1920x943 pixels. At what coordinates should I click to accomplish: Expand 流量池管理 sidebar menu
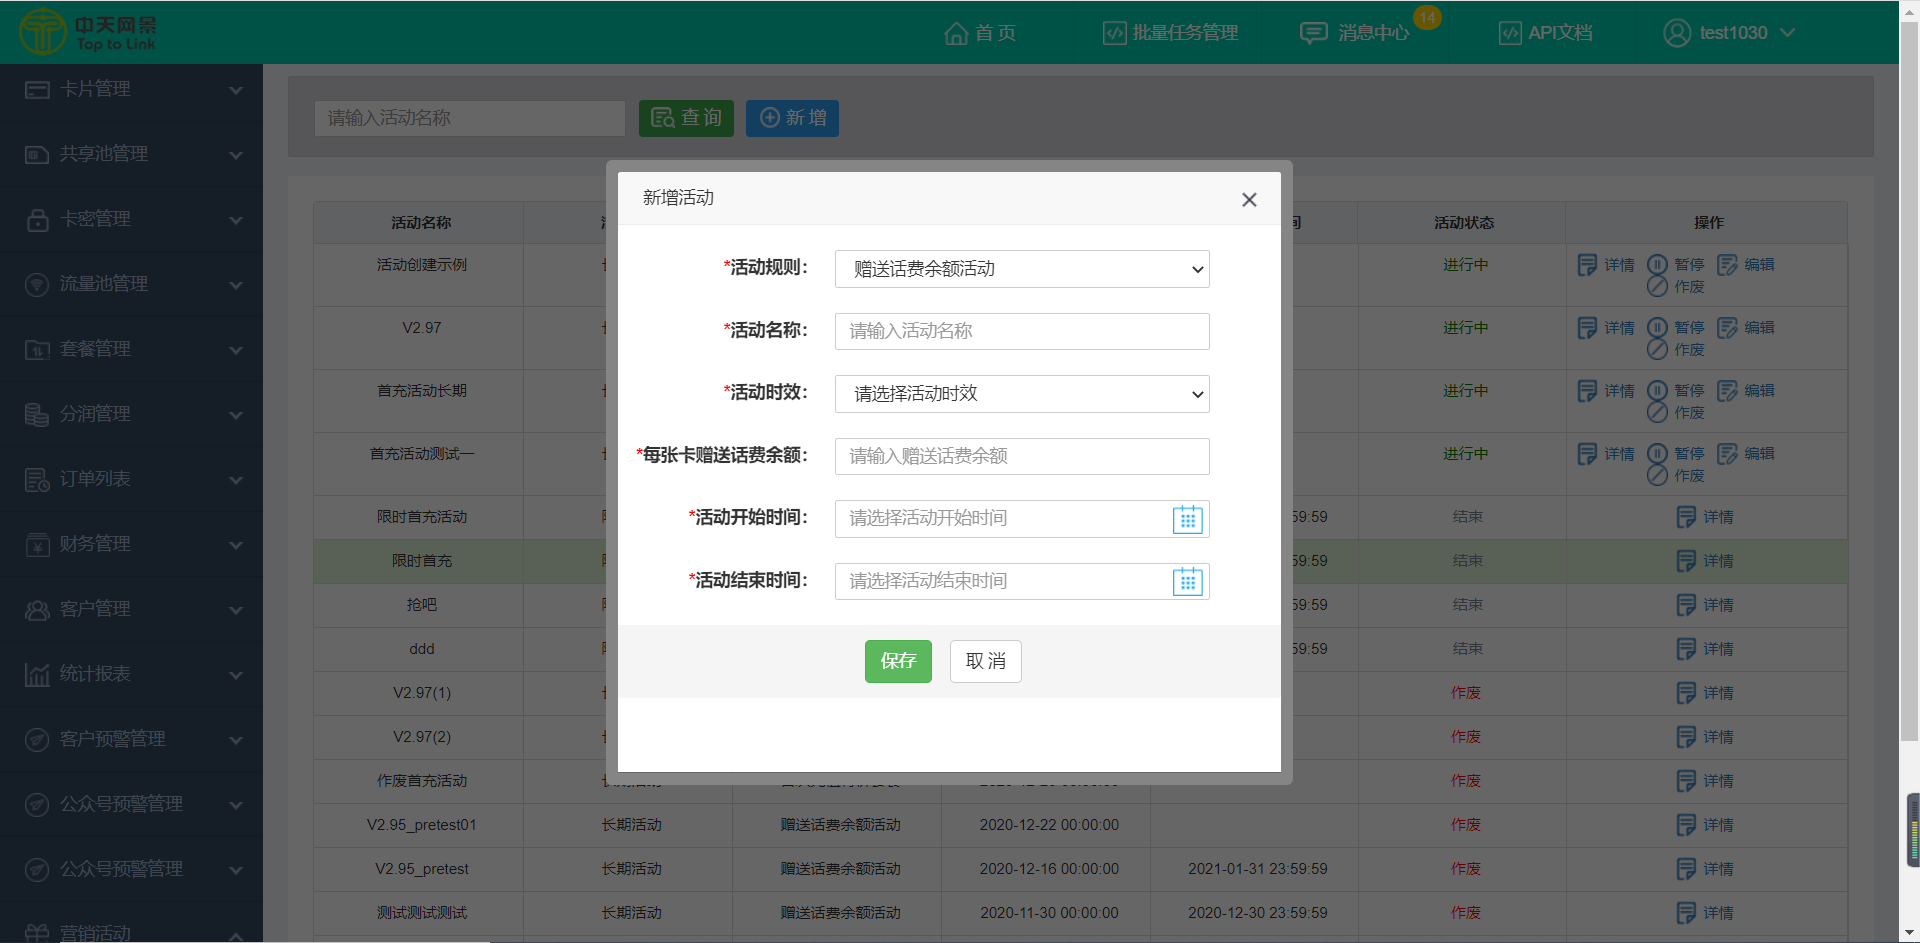pos(131,284)
